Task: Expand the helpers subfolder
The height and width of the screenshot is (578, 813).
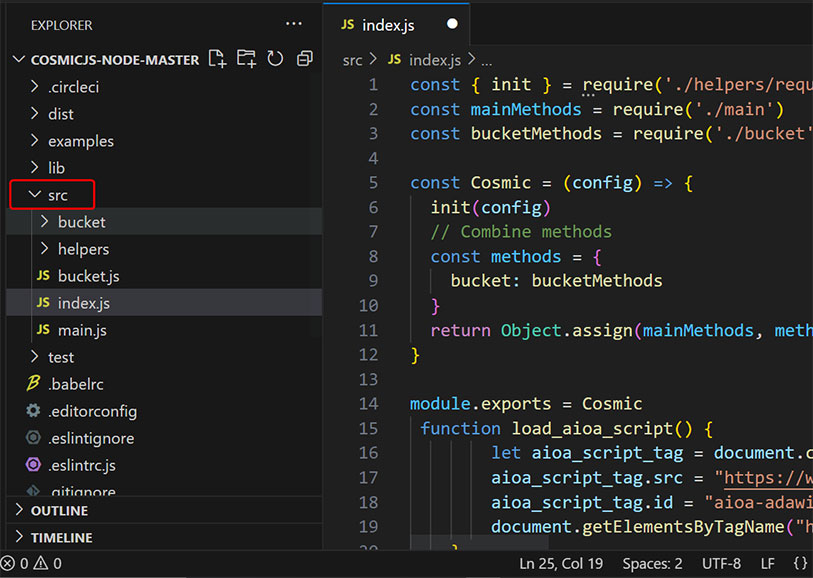Action: [x=45, y=248]
